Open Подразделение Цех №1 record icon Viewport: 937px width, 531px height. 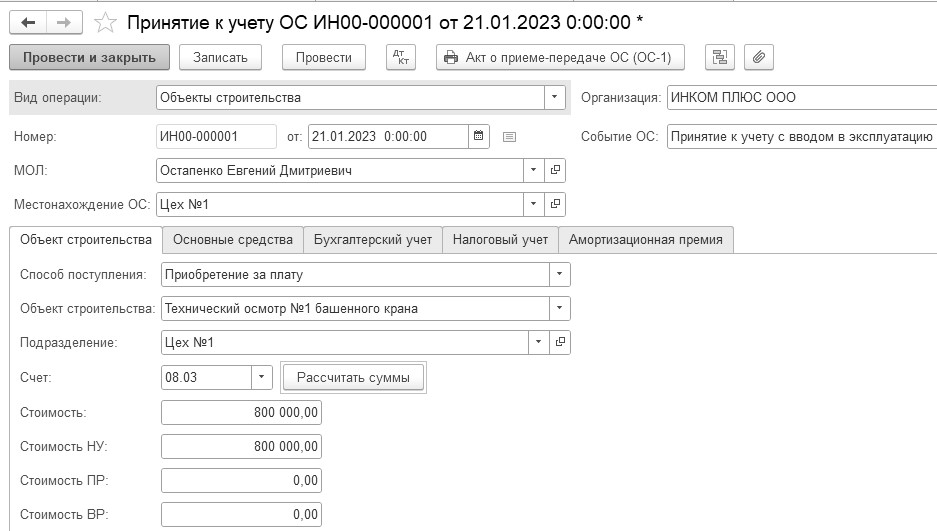[x=560, y=342]
